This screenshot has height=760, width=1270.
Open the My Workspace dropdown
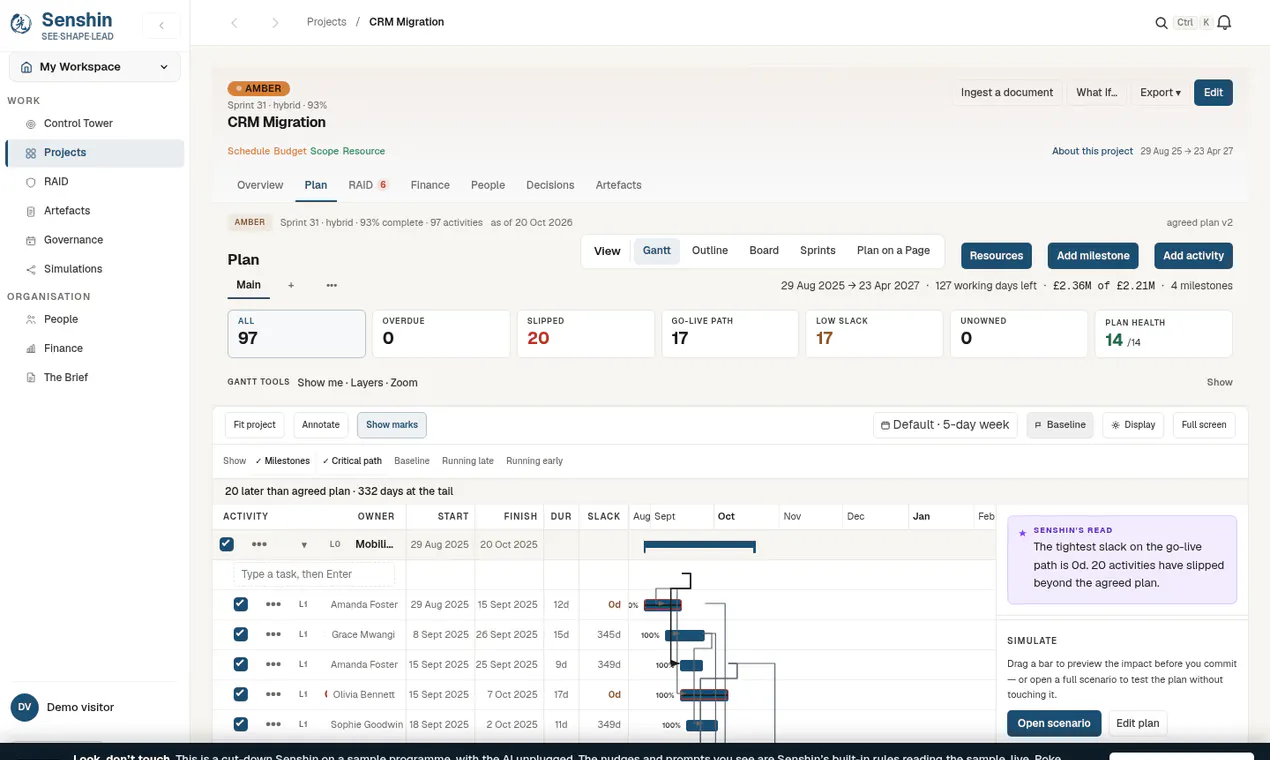pos(95,67)
